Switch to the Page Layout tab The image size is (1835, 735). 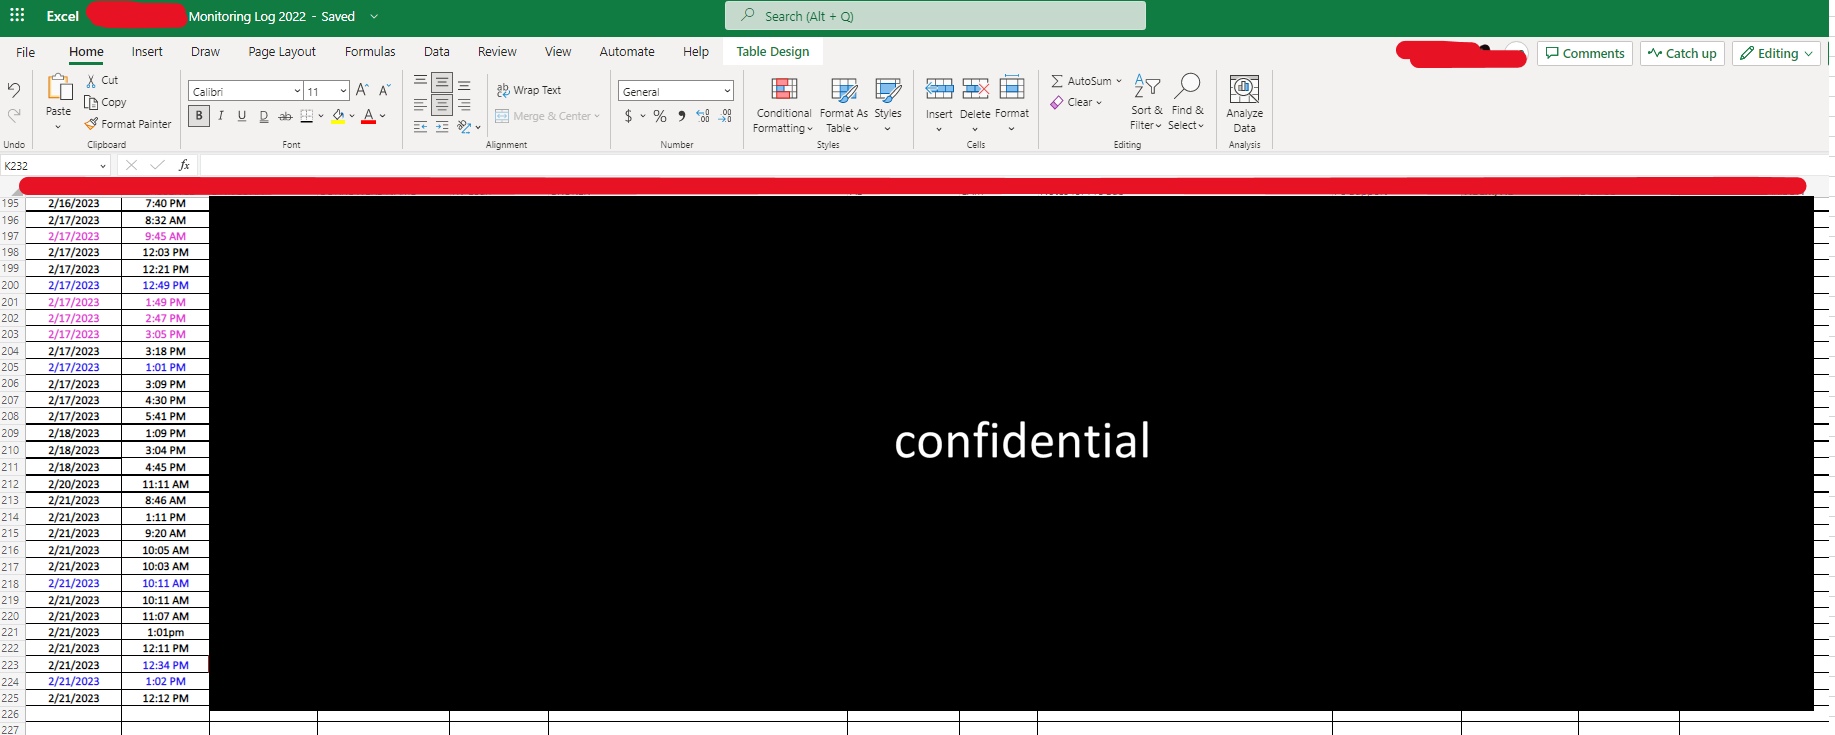coord(282,52)
